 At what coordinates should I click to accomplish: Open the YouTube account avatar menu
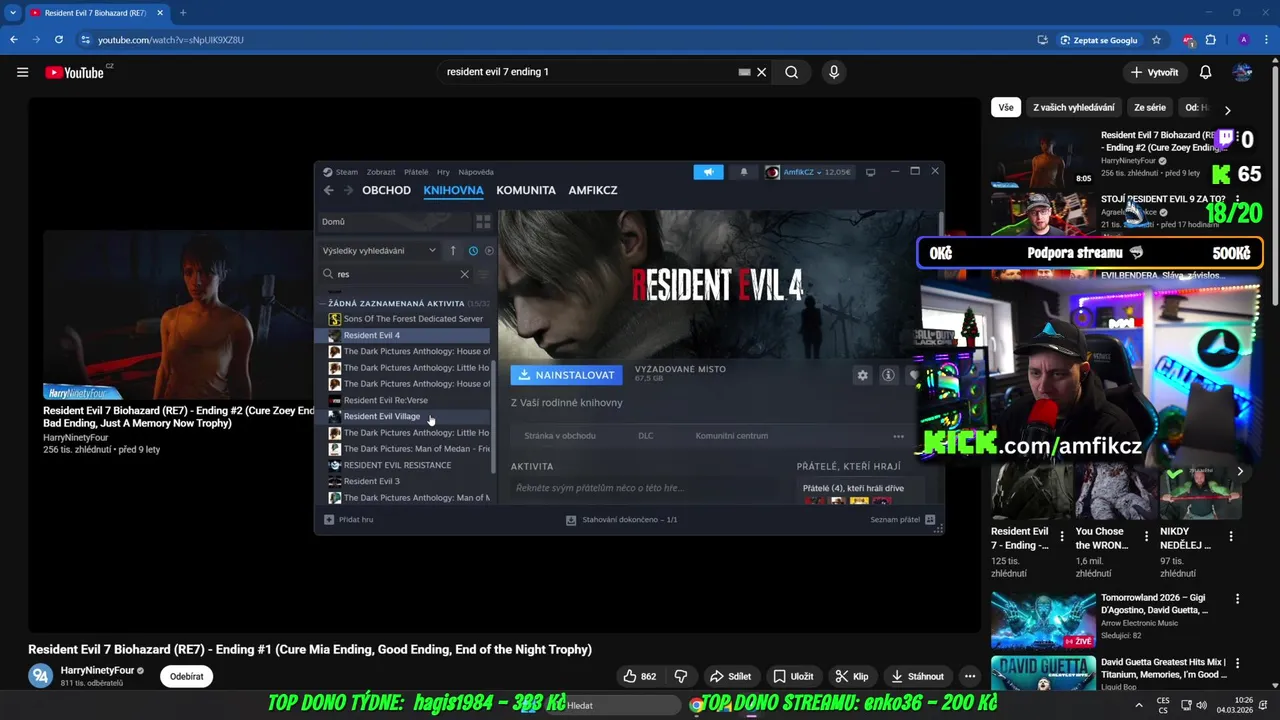pos(1242,72)
